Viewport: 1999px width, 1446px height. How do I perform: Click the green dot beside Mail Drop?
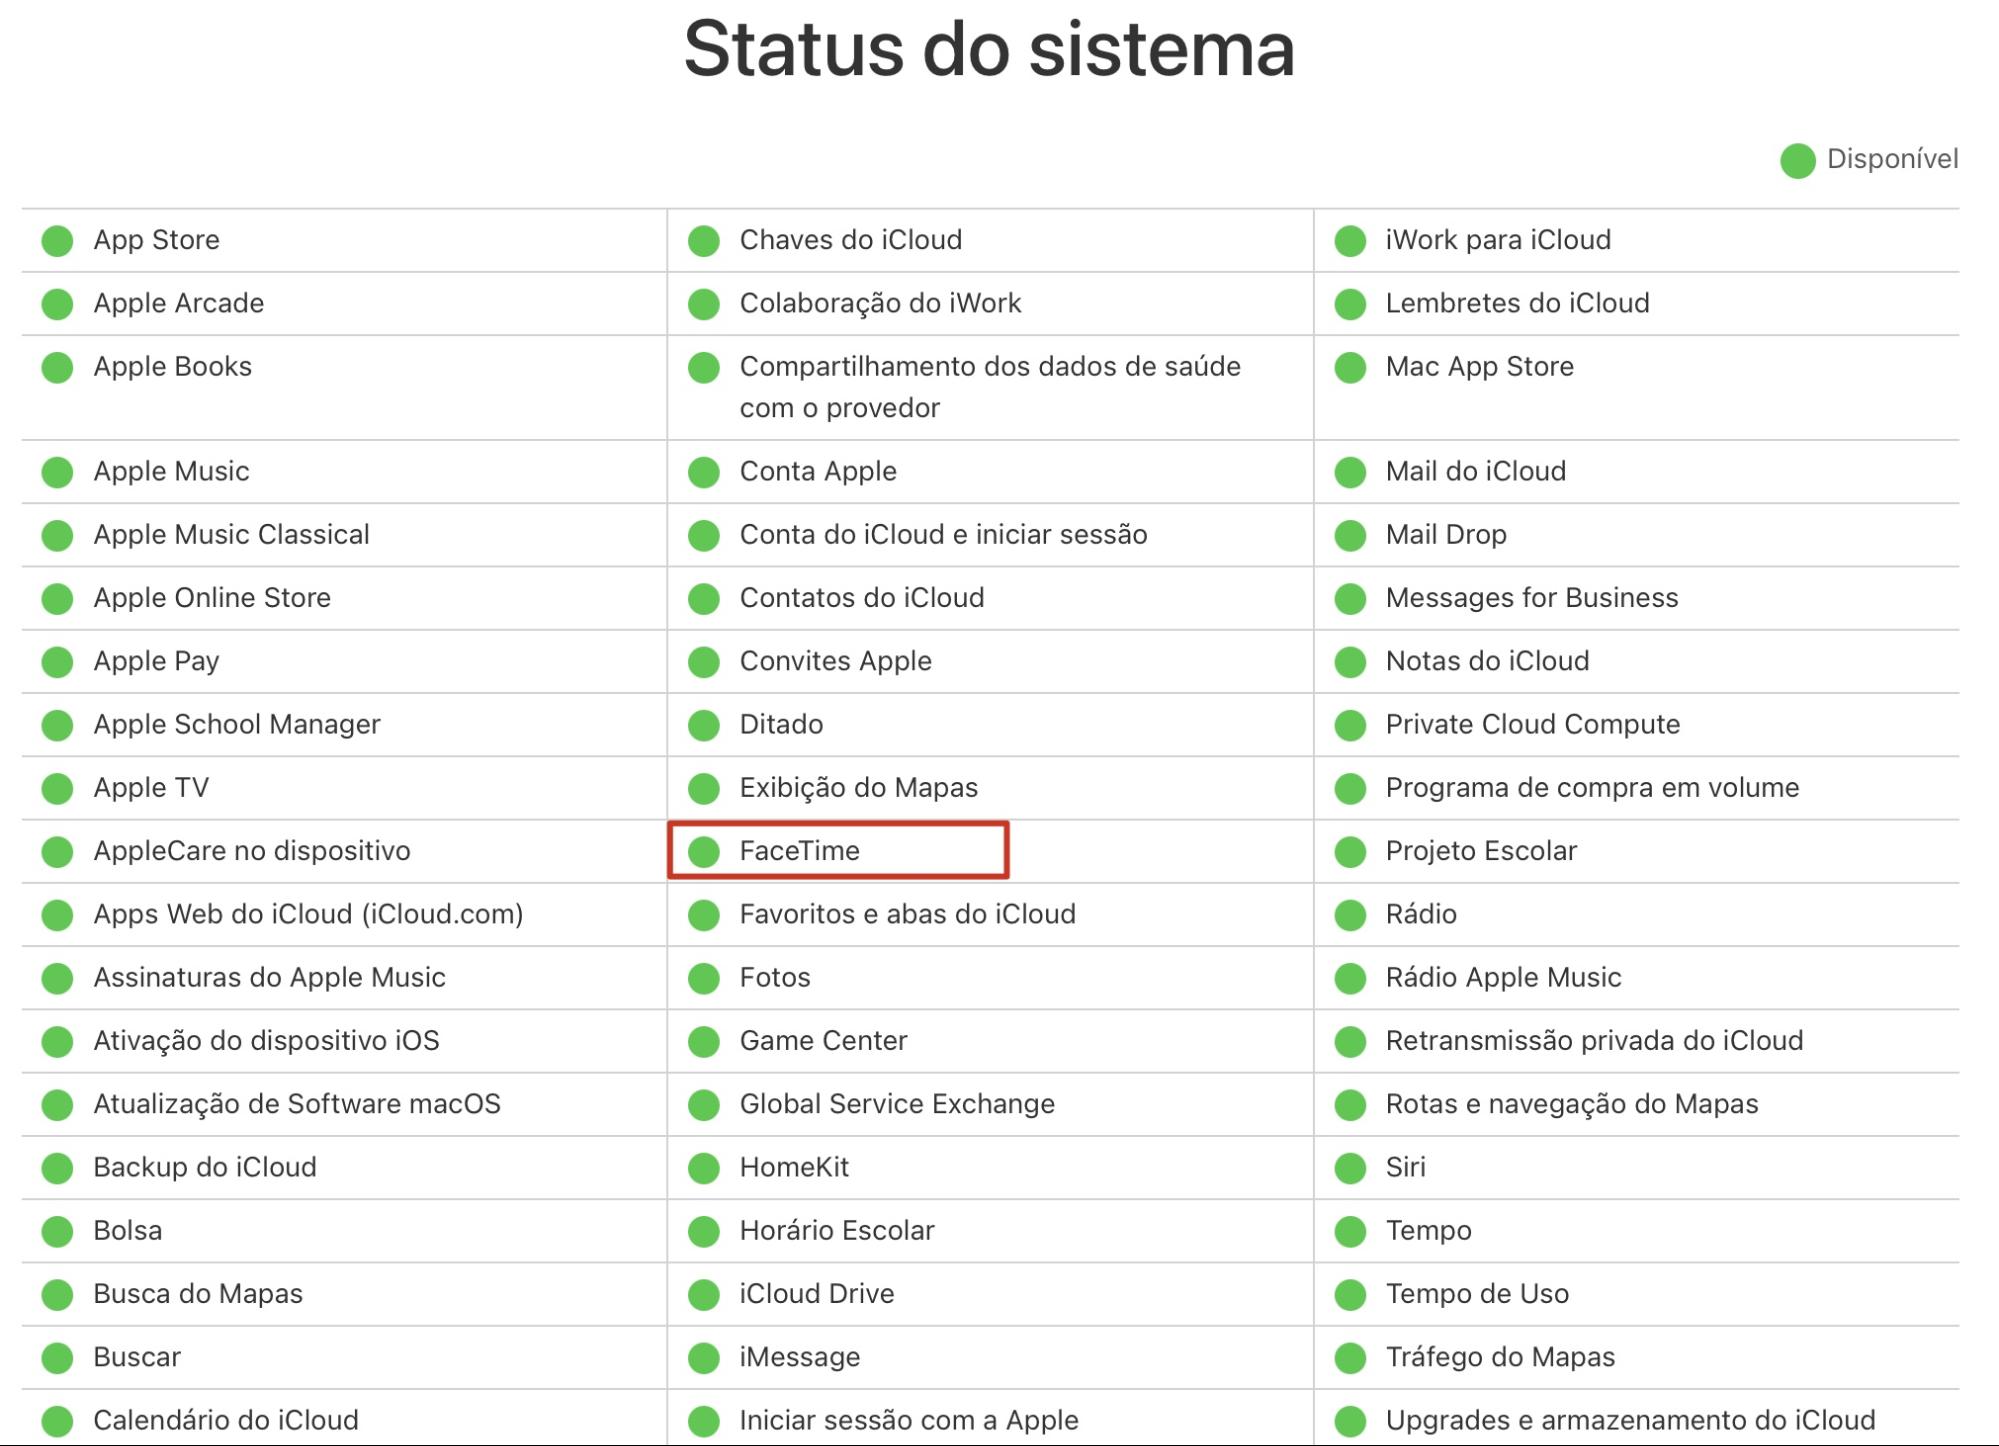pos(1349,534)
